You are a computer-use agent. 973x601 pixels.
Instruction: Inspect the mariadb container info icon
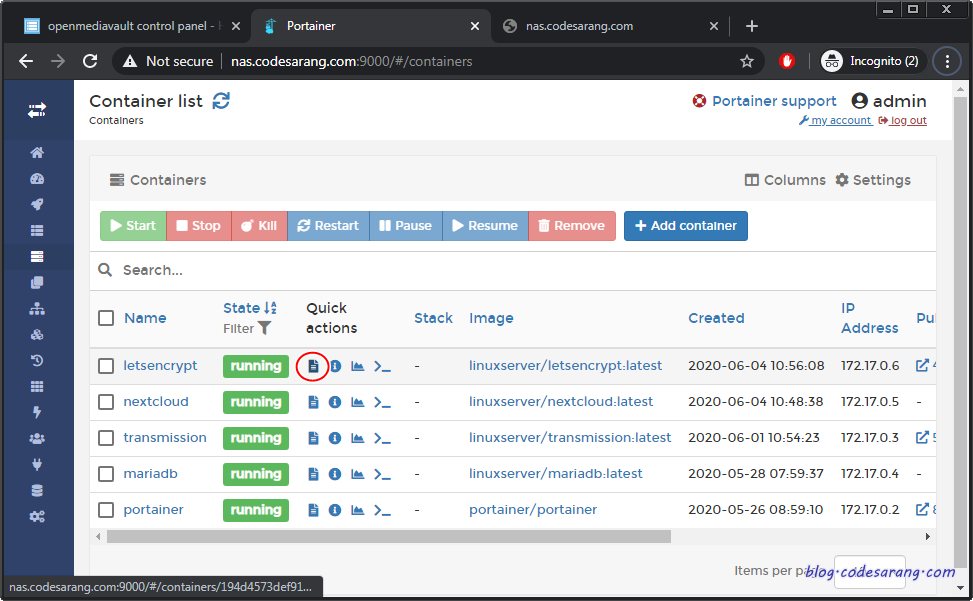(x=335, y=474)
